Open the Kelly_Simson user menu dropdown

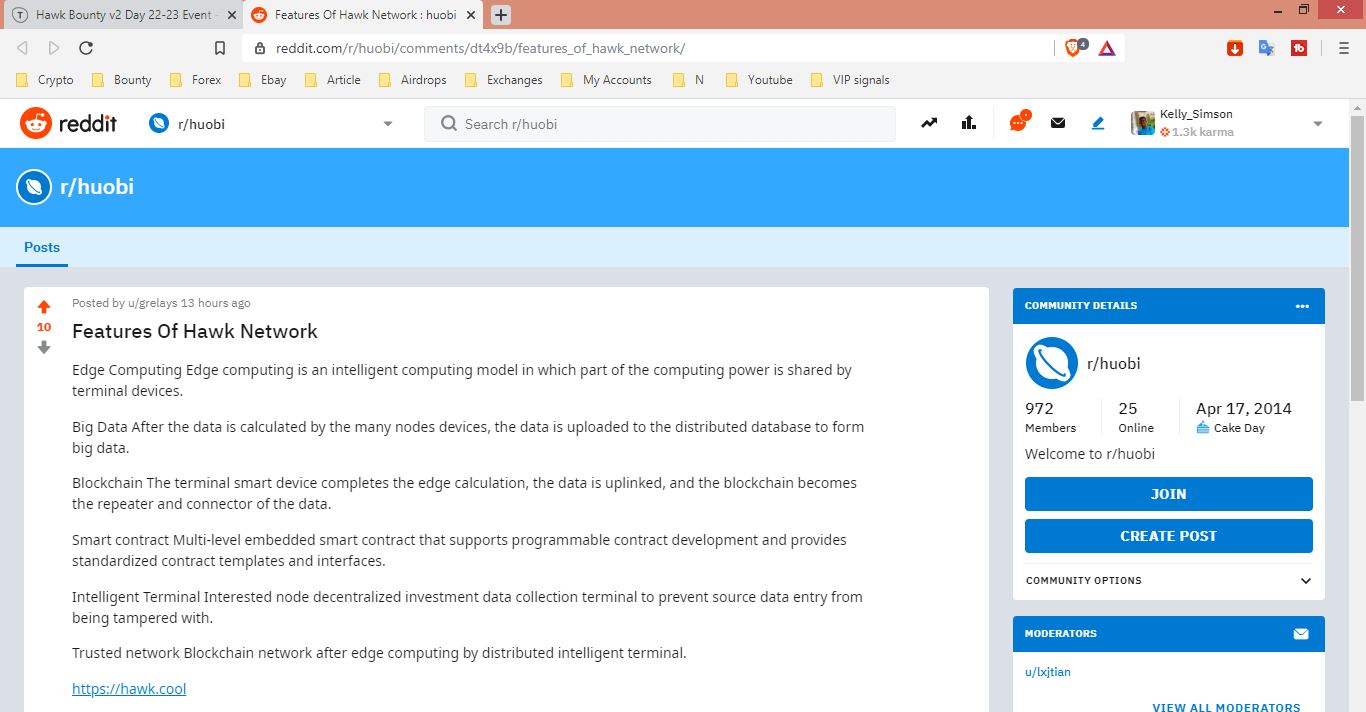click(1318, 124)
